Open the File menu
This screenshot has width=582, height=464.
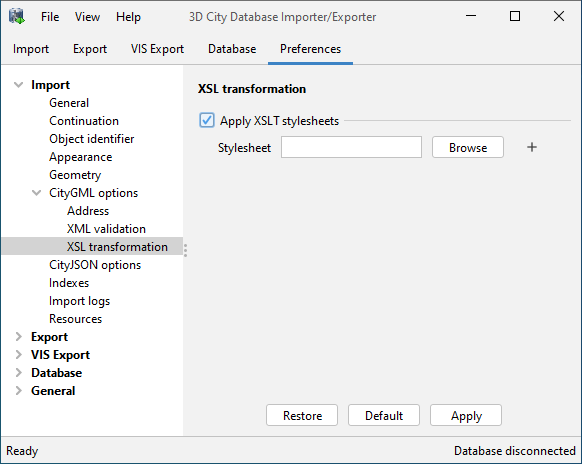50,17
